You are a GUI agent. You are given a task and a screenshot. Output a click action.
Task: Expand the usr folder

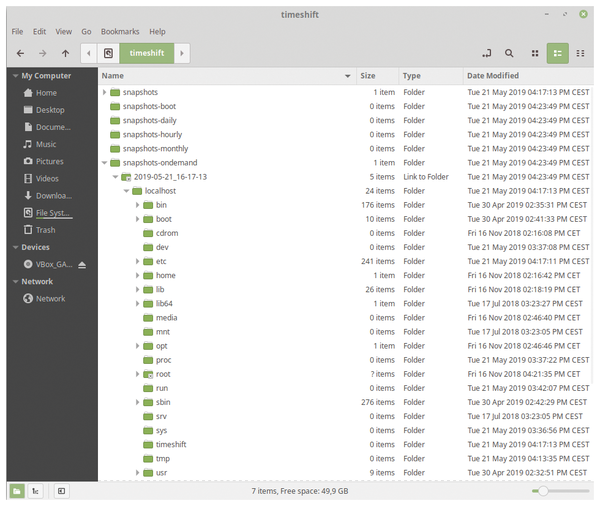(138, 472)
